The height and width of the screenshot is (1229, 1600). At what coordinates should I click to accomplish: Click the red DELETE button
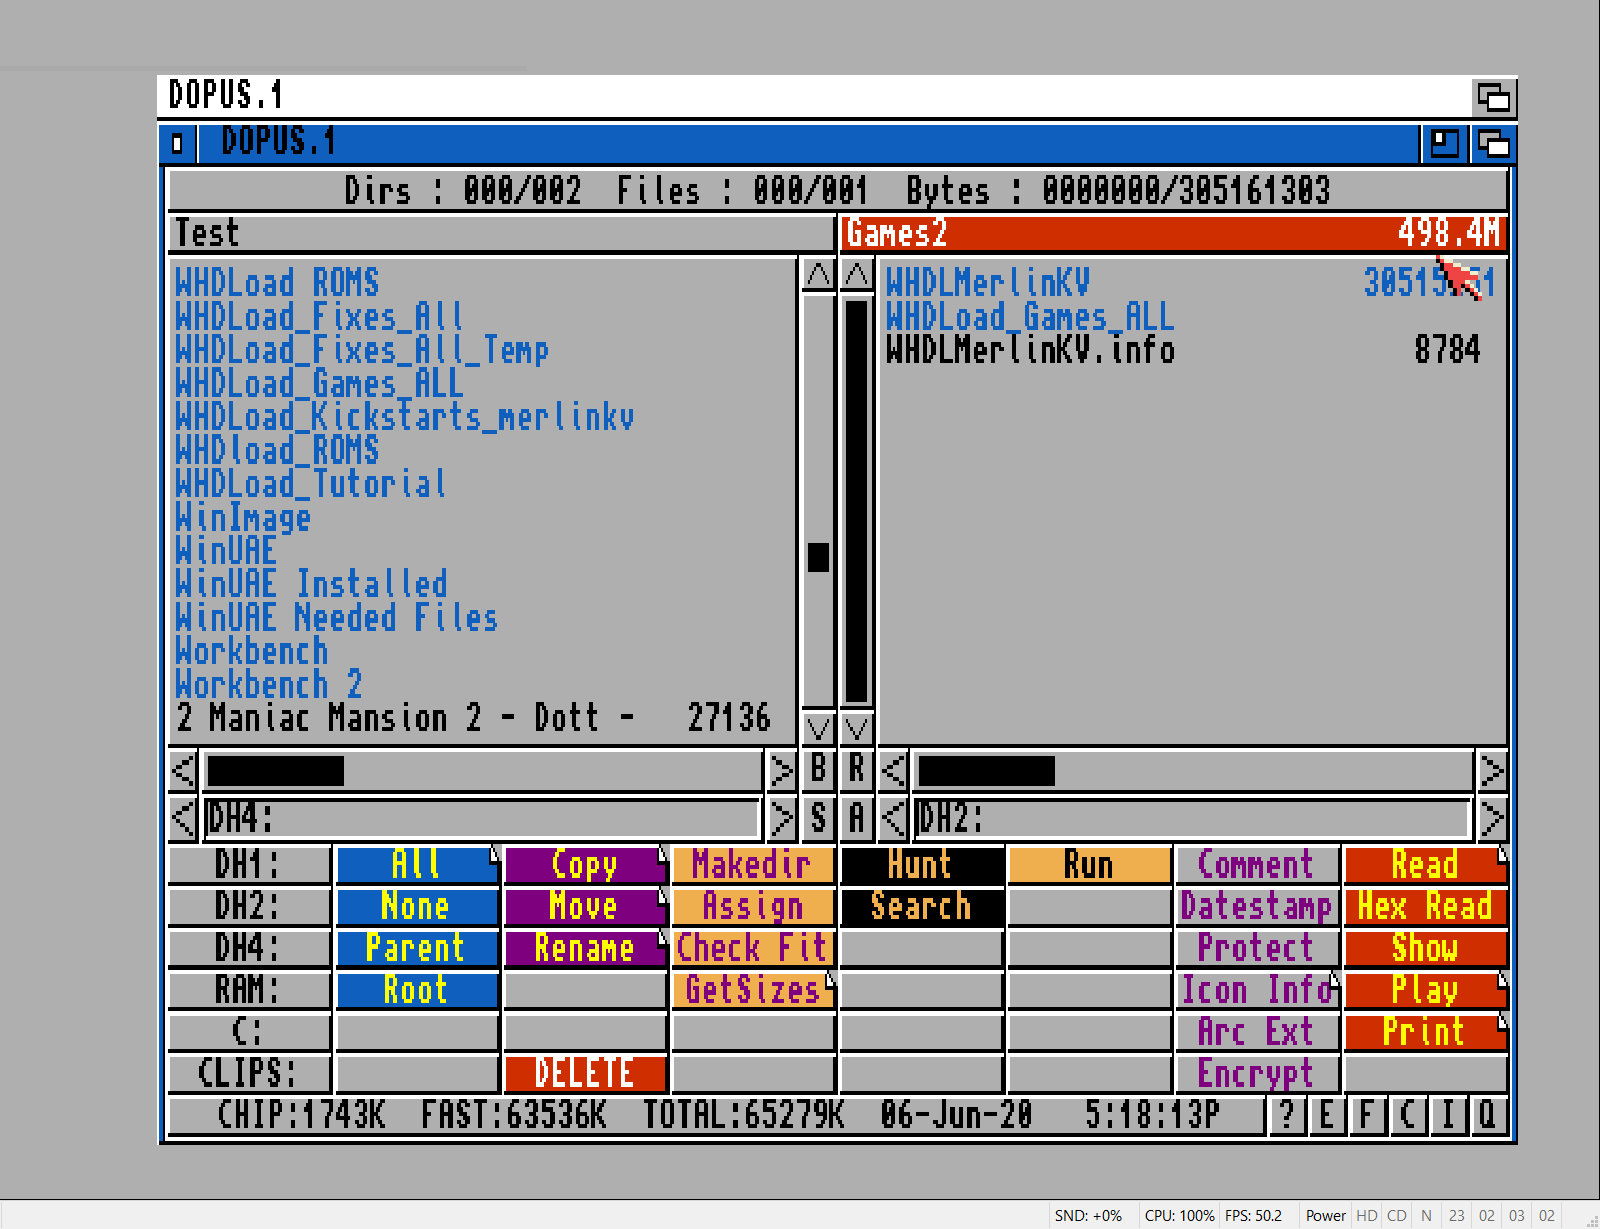point(585,1073)
